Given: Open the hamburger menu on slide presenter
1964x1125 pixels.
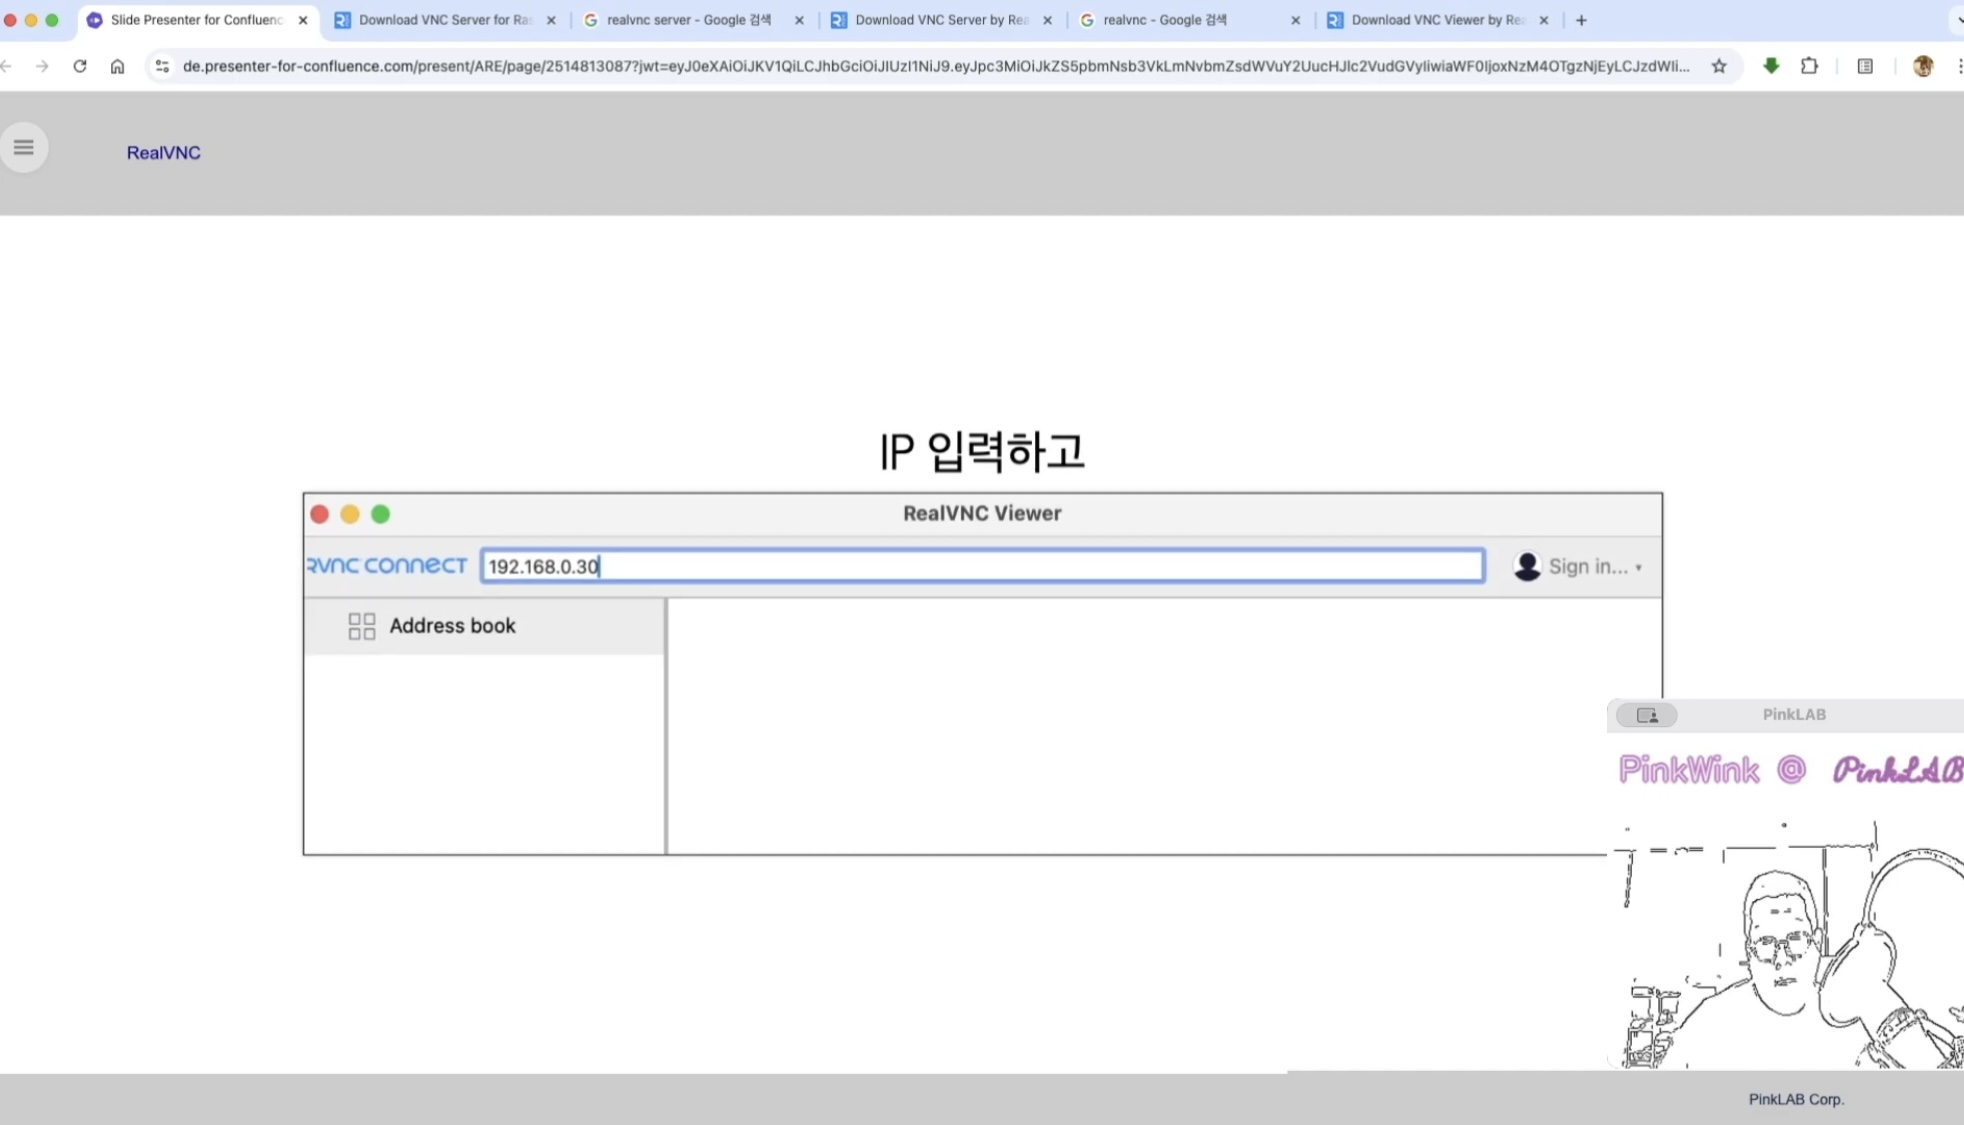Looking at the screenshot, I should click(x=24, y=148).
